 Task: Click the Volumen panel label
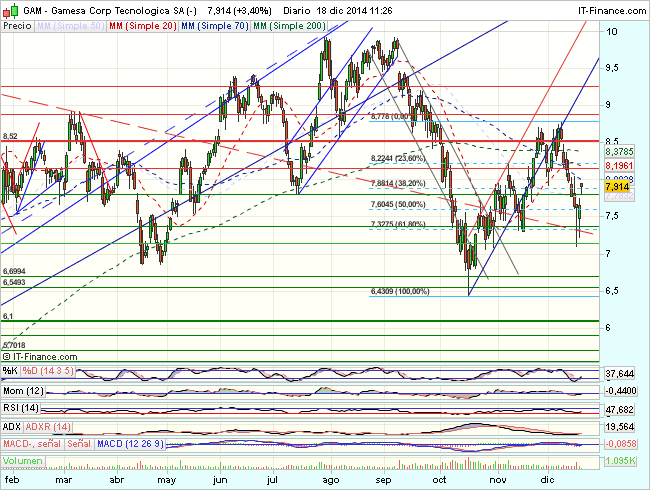click(23, 461)
